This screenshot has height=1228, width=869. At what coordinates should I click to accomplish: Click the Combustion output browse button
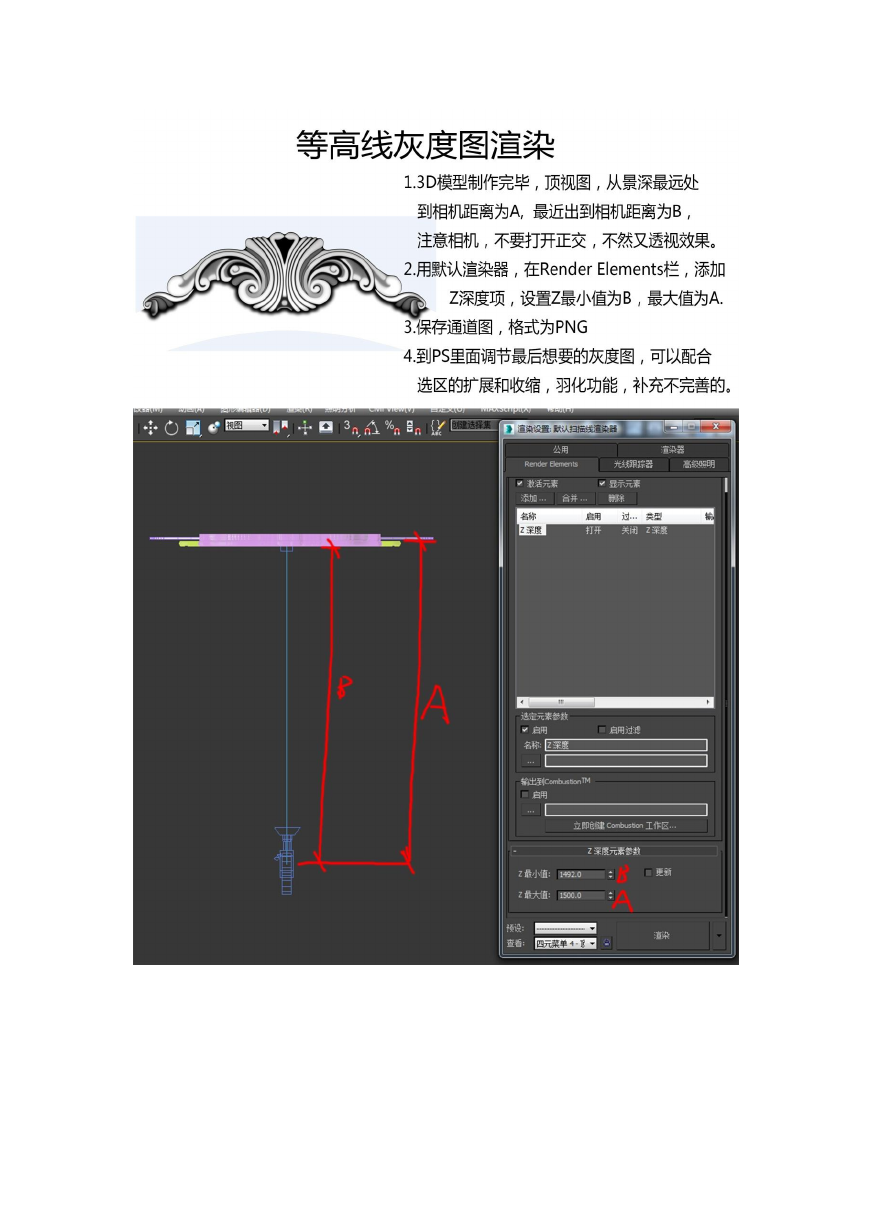coord(531,810)
